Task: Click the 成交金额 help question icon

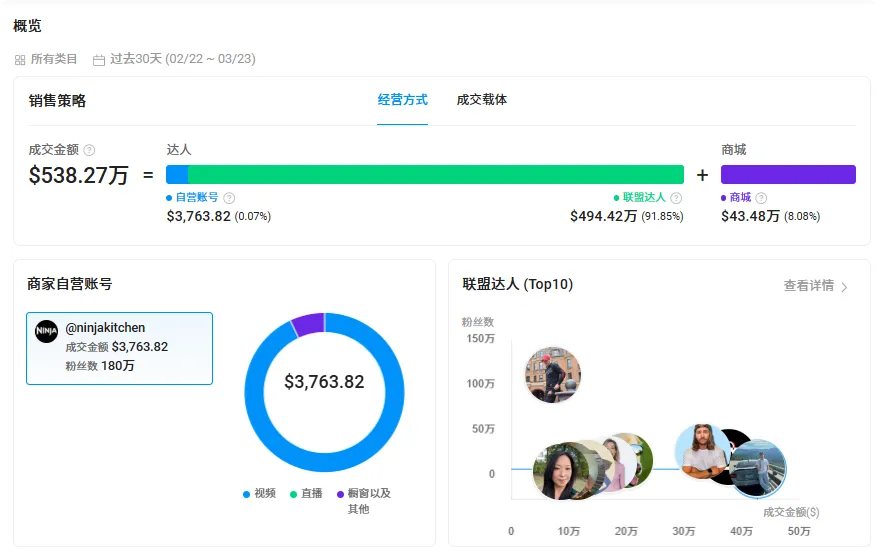Action: click(89, 150)
